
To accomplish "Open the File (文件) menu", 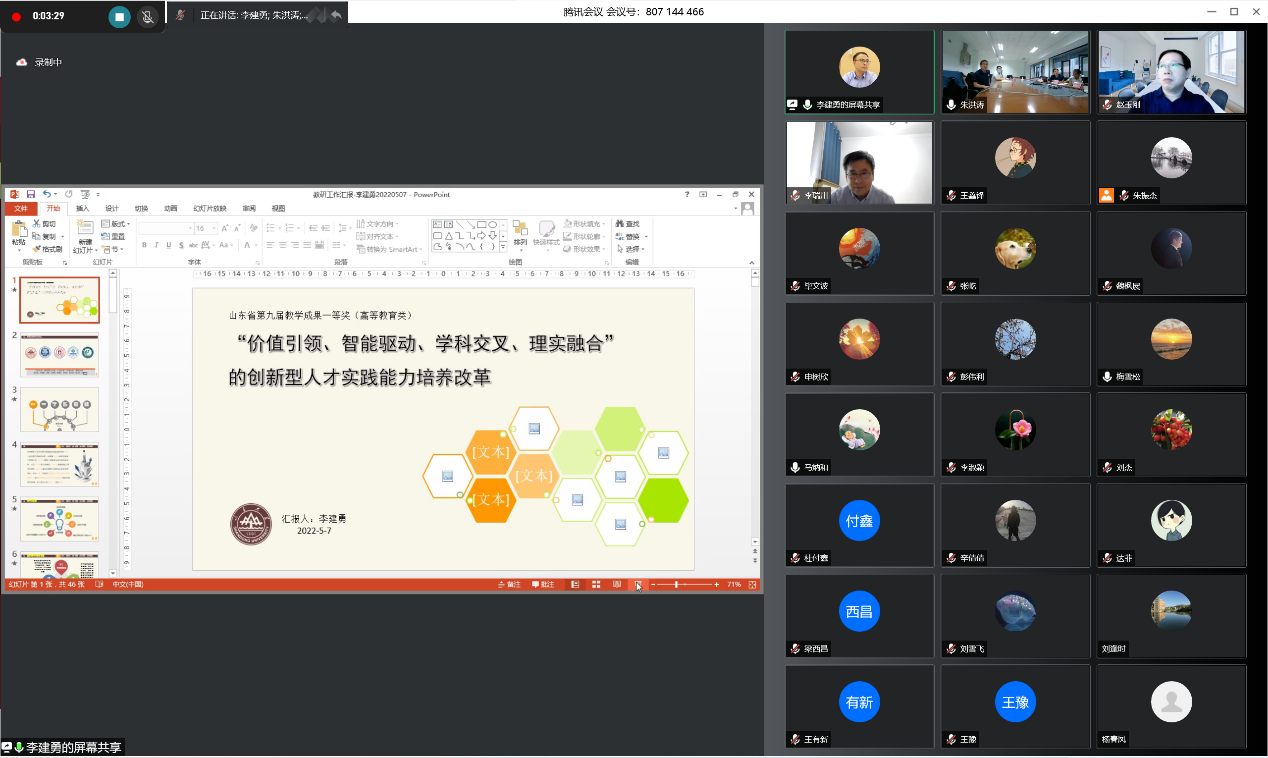I will click(20, 208).
